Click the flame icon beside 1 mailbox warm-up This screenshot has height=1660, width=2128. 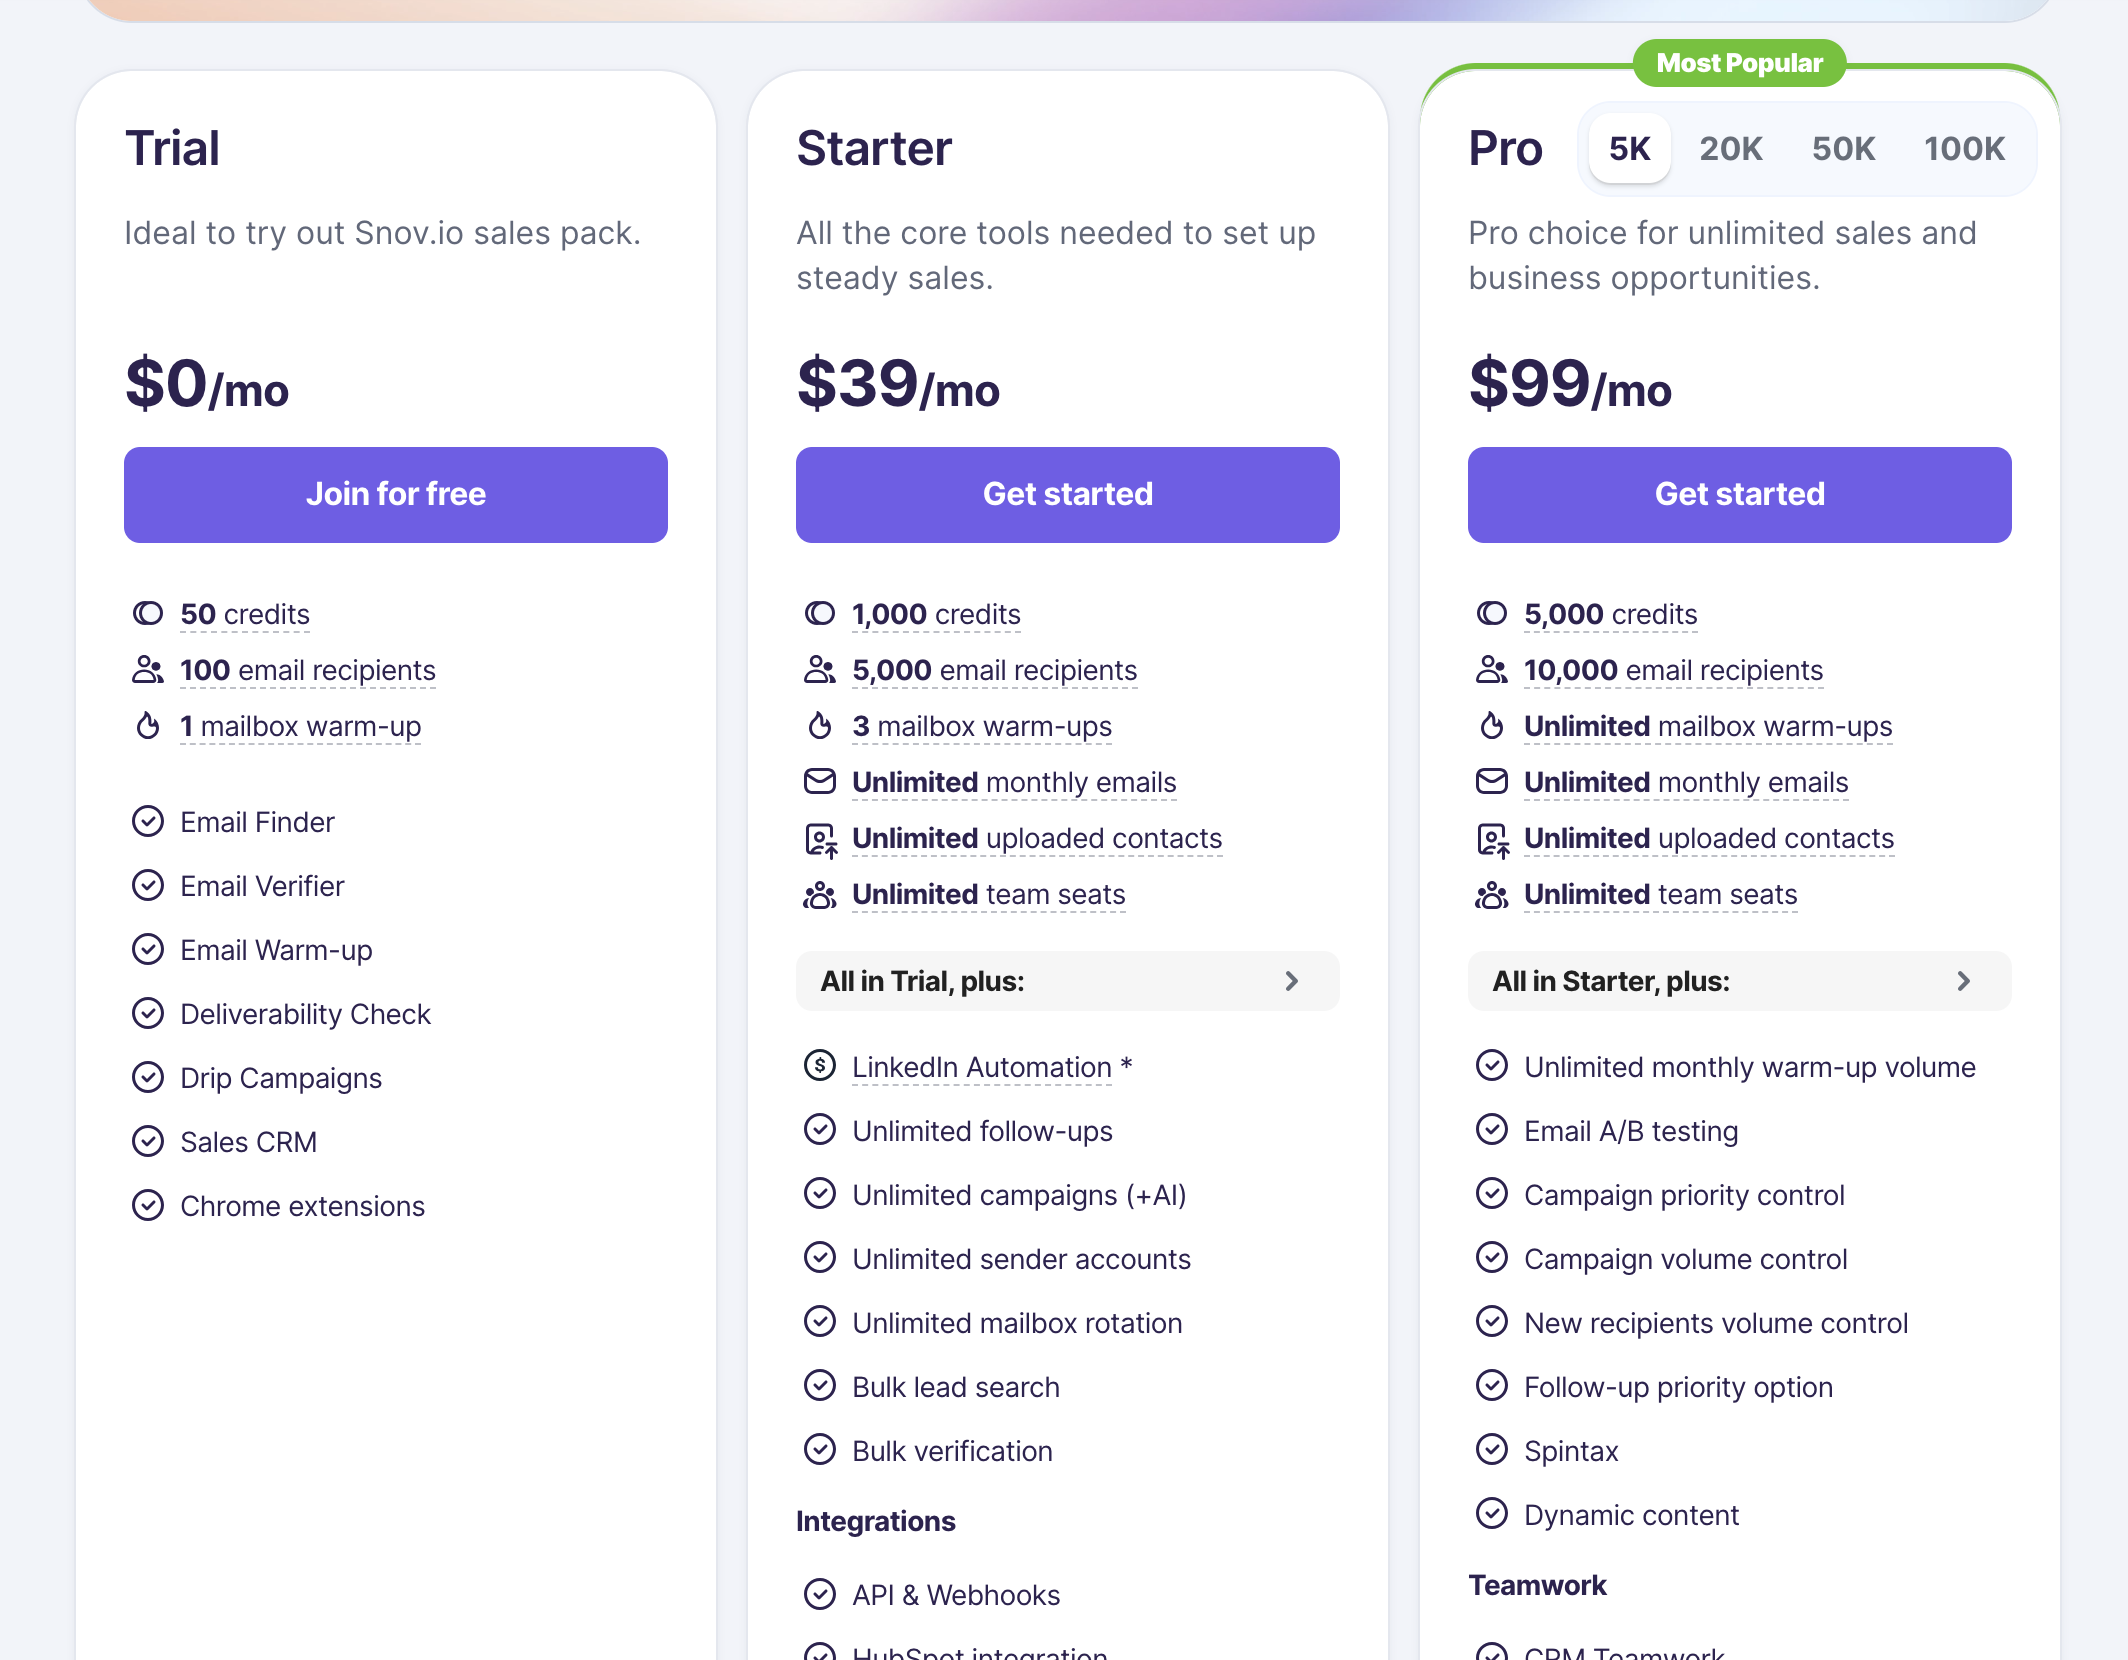(x=148, y=725)
